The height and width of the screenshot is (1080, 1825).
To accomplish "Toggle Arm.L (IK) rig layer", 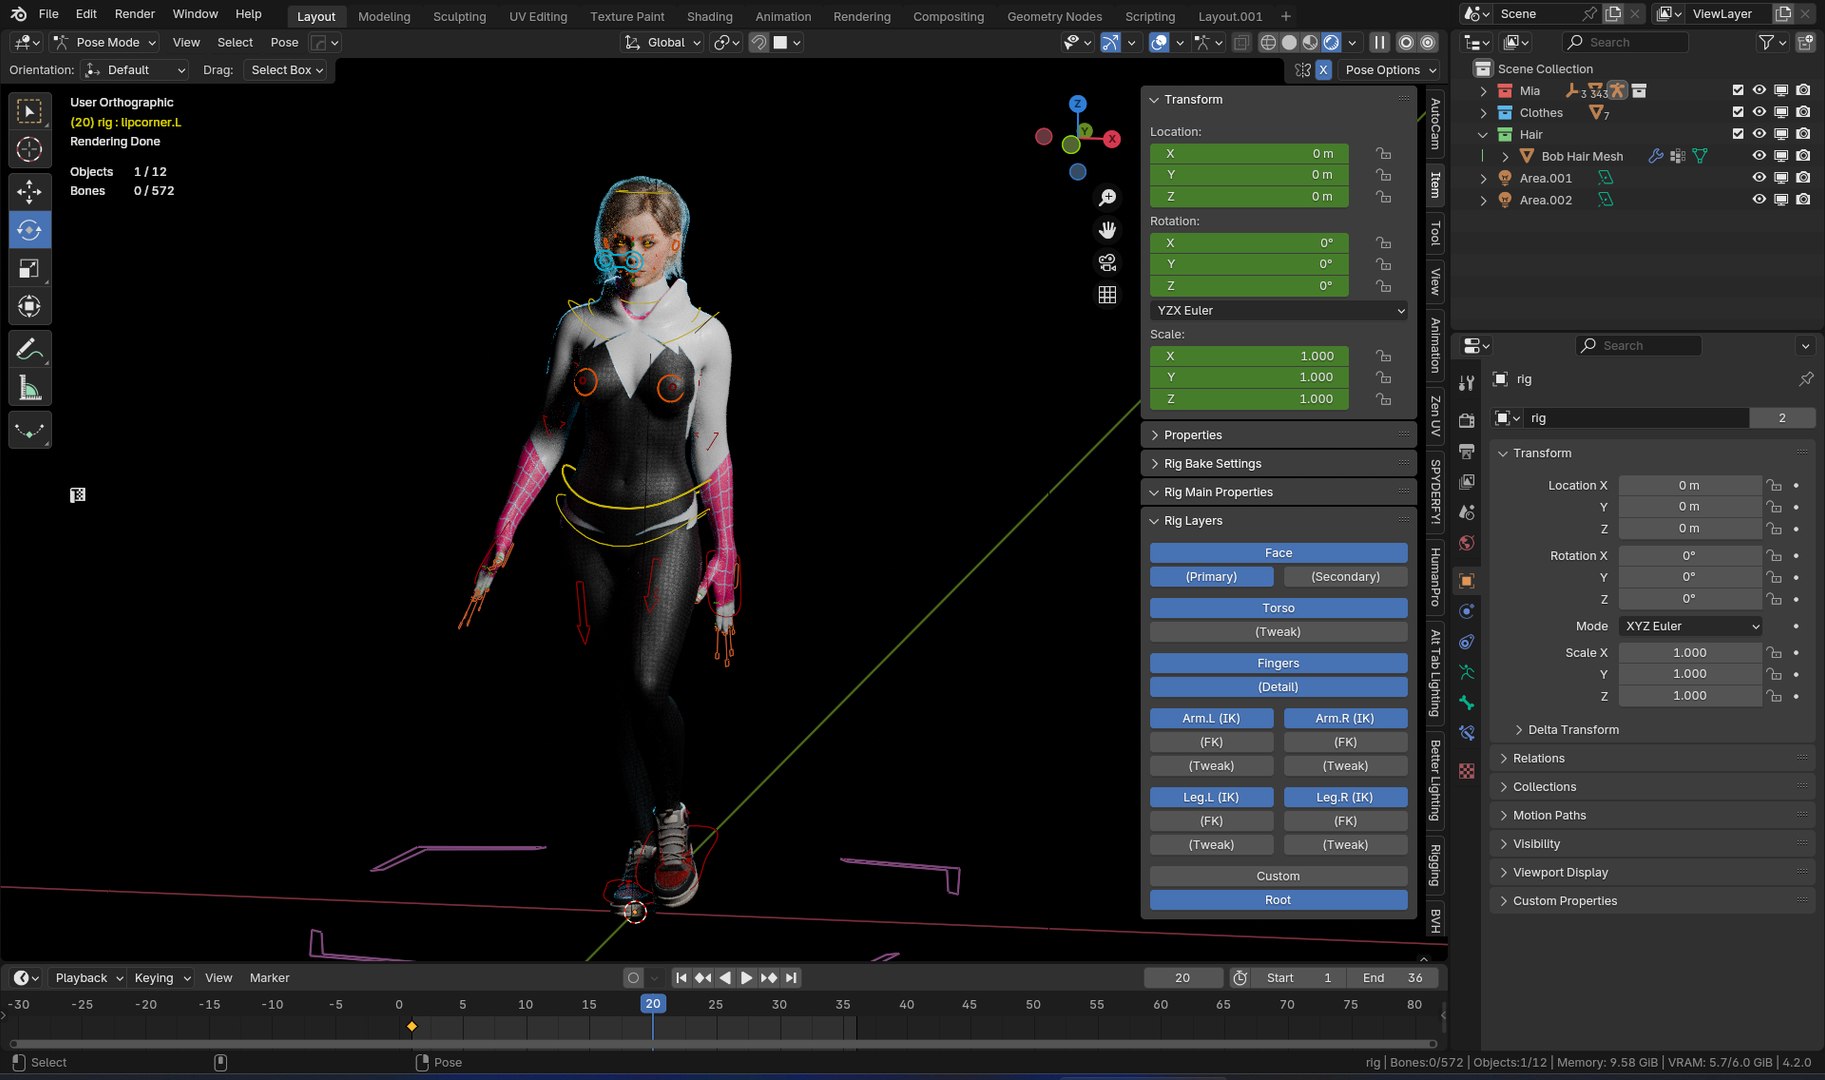I will pos(1211,718).
